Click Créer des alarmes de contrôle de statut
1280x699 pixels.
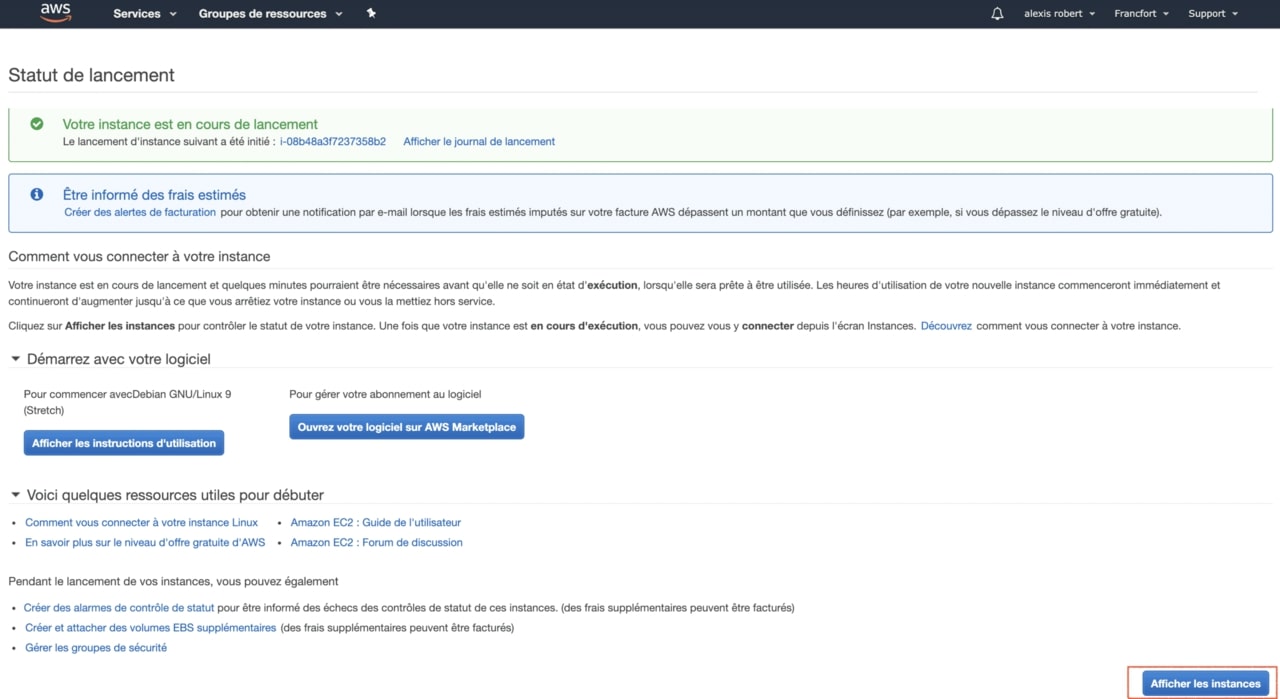[x=119, y=607]
